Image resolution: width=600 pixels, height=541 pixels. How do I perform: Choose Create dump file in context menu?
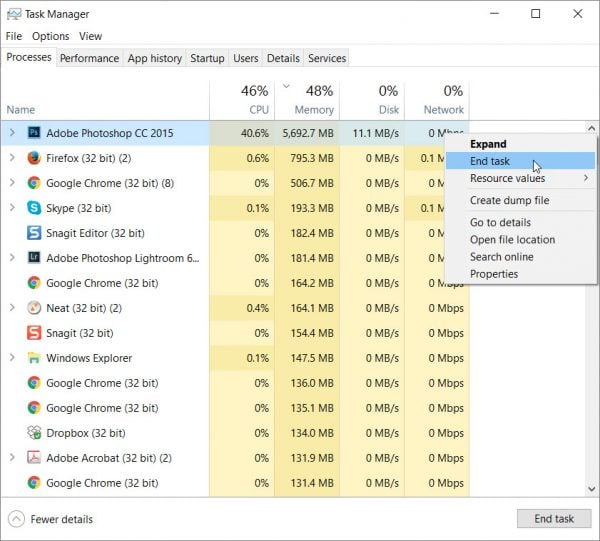[x=520, y=200]
